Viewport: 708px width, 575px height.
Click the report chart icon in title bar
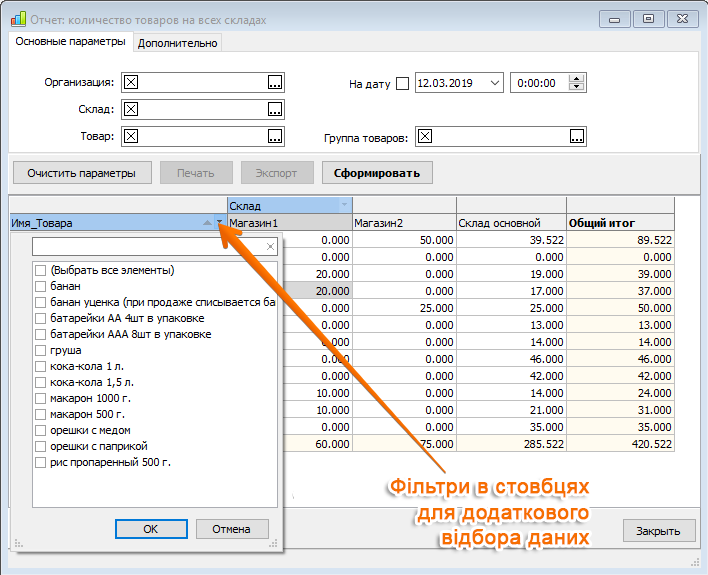[x=18, y=19]
